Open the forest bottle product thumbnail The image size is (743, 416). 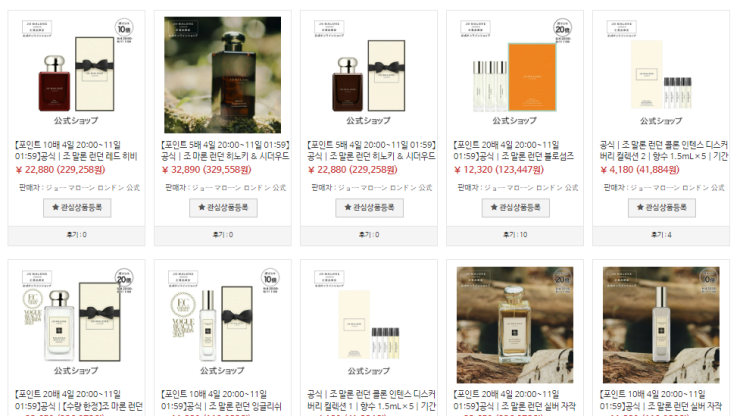222,75
